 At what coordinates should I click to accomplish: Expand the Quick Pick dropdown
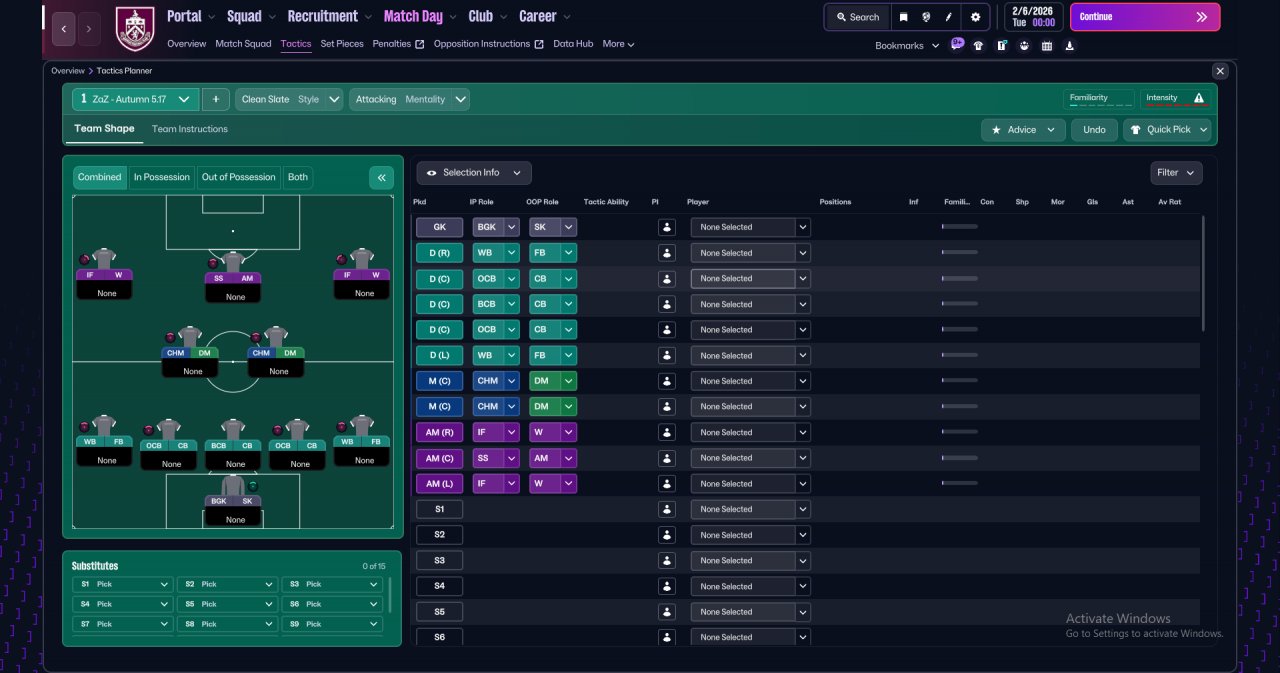pos(1167,130)
